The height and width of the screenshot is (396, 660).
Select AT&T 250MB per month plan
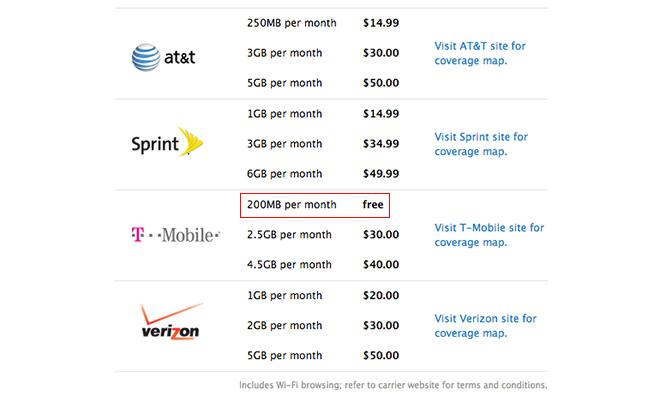pyautogui.click(x=323, y=23)
